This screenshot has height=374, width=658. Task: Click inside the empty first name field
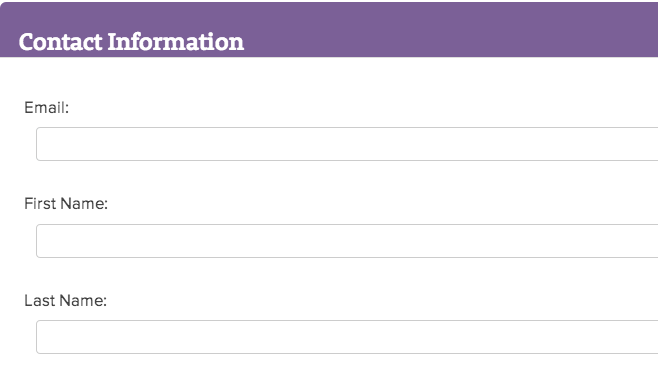[347, 241]
